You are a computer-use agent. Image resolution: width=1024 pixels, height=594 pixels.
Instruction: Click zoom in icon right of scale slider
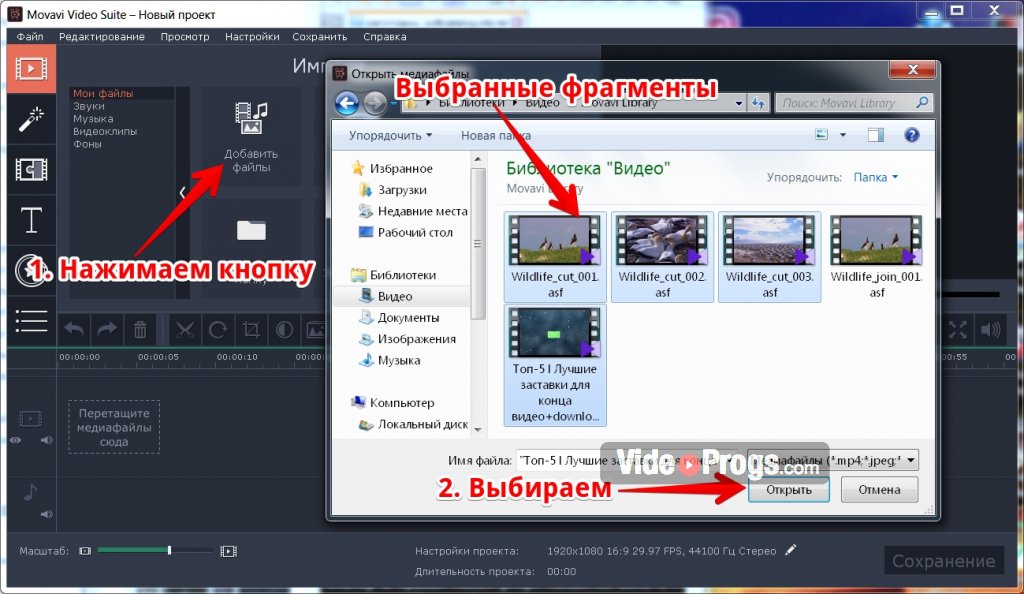click(x=229, y=552)
